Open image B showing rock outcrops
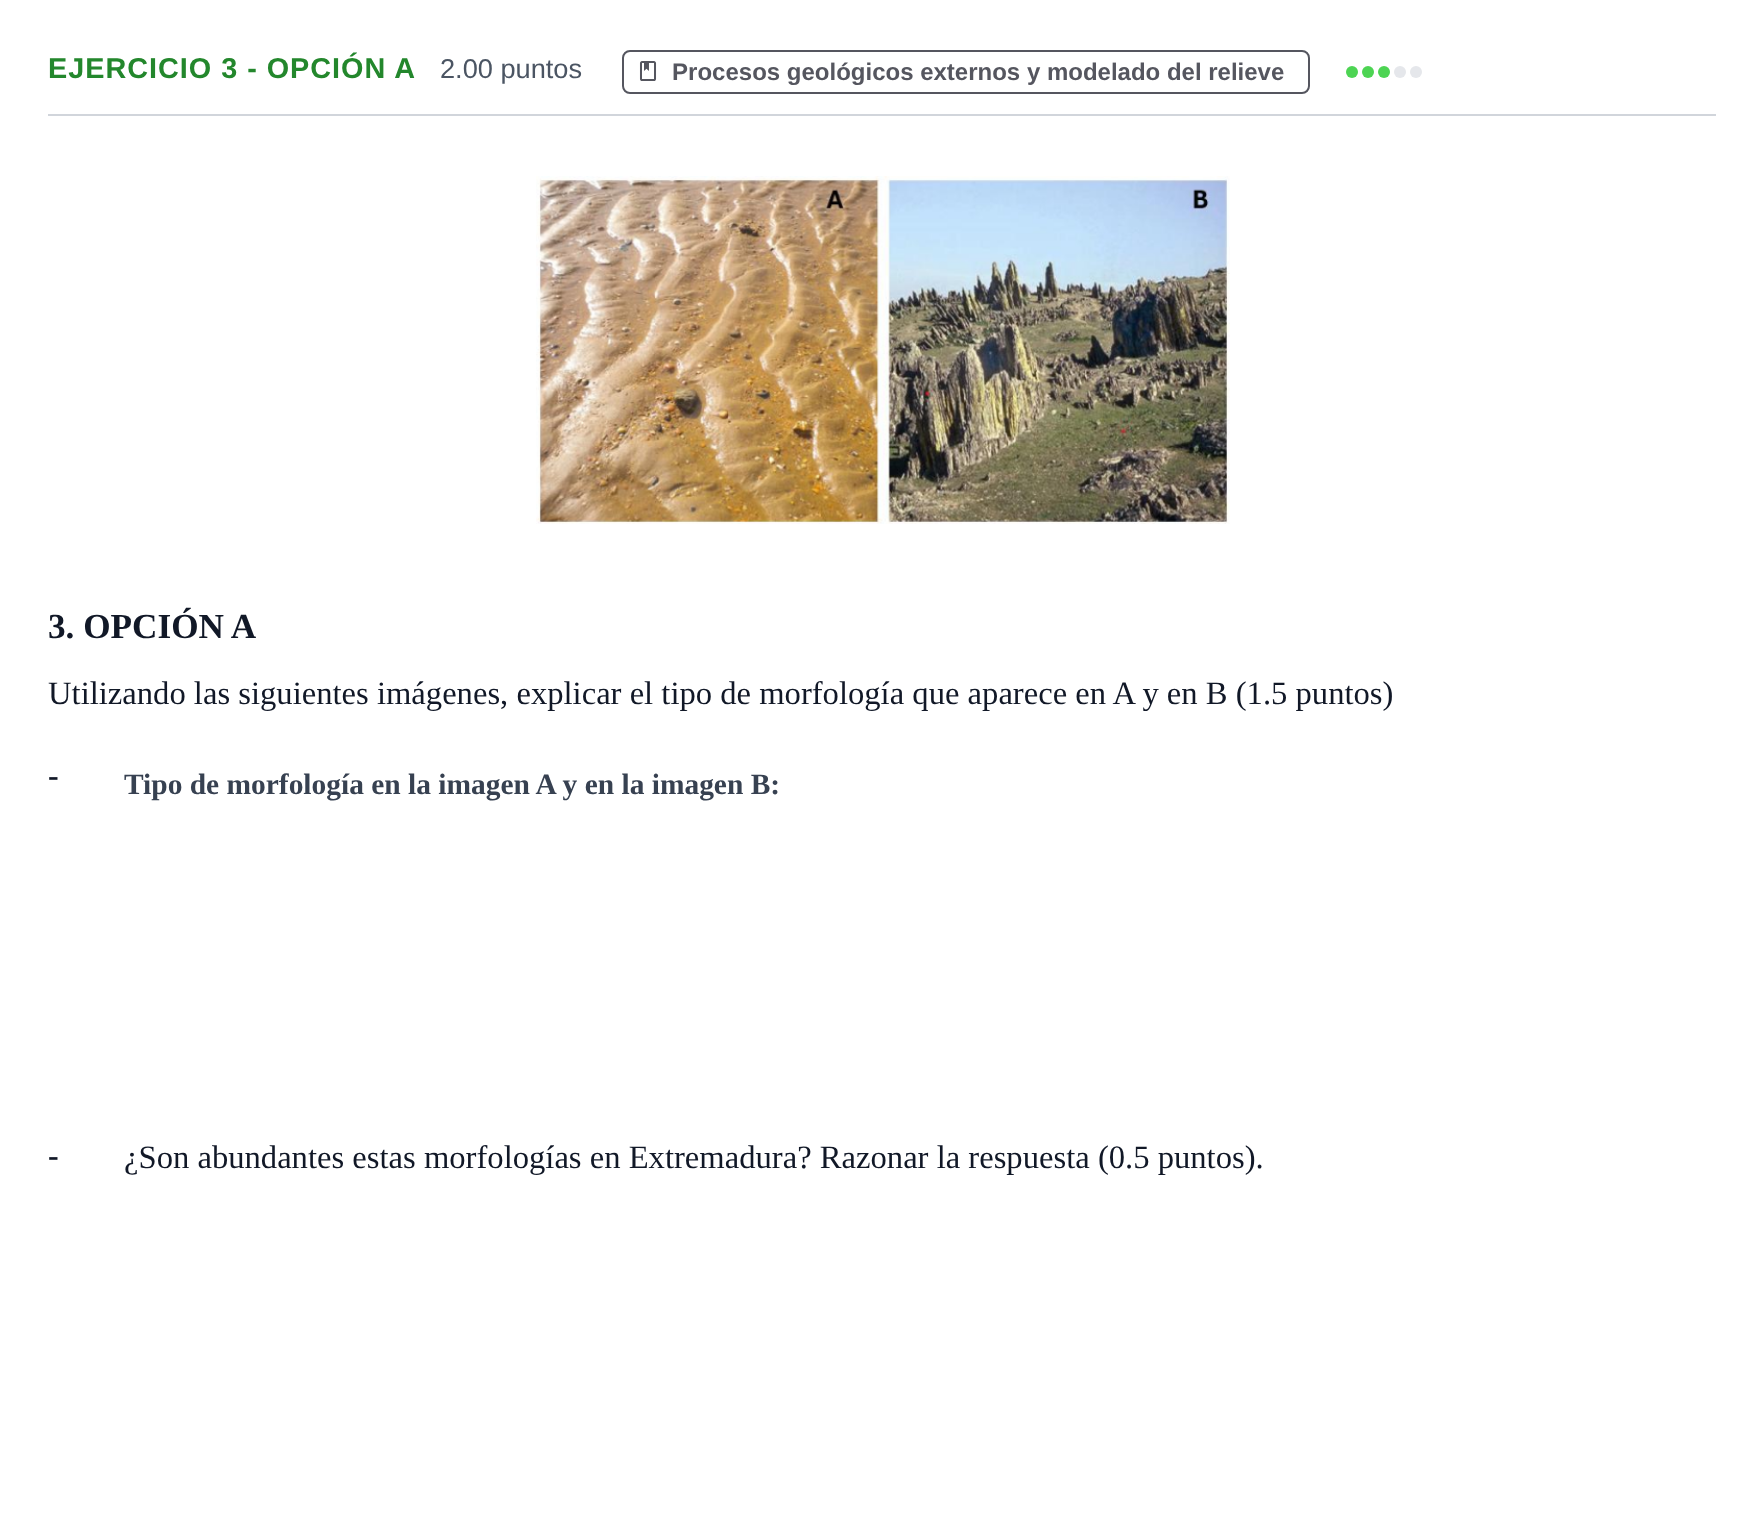Image resolution: width=1764 pixels, height=1538 pixels. point(1058,351)
